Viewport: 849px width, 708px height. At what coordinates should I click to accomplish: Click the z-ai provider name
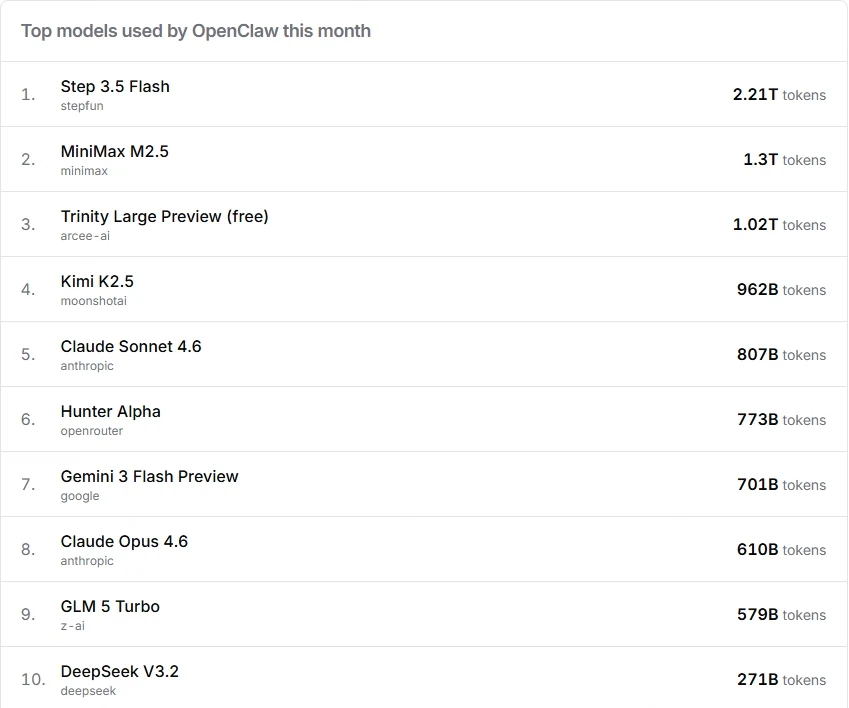[x=73, y=626]
